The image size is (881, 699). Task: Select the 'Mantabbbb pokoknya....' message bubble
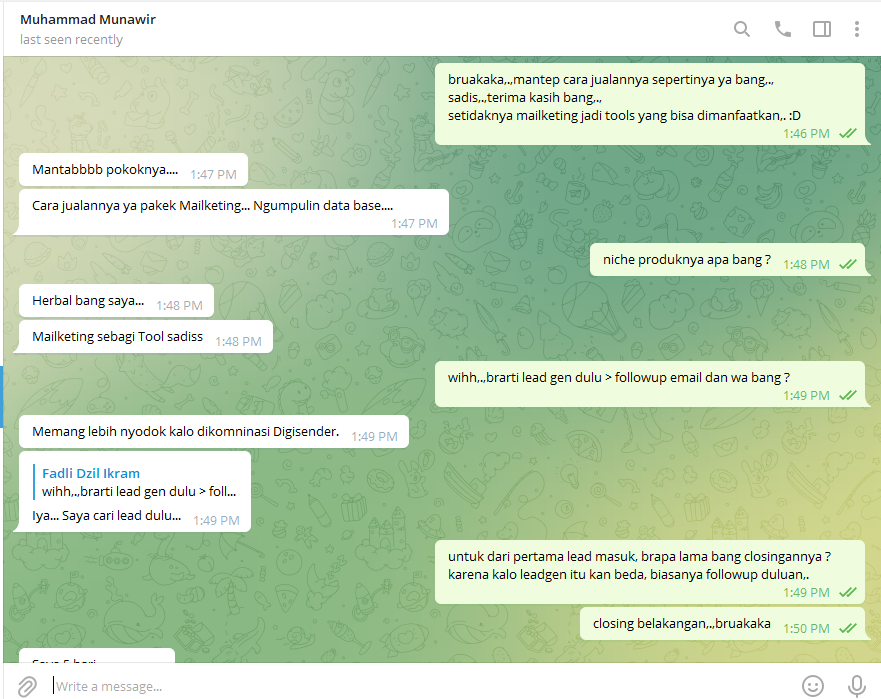104,170
